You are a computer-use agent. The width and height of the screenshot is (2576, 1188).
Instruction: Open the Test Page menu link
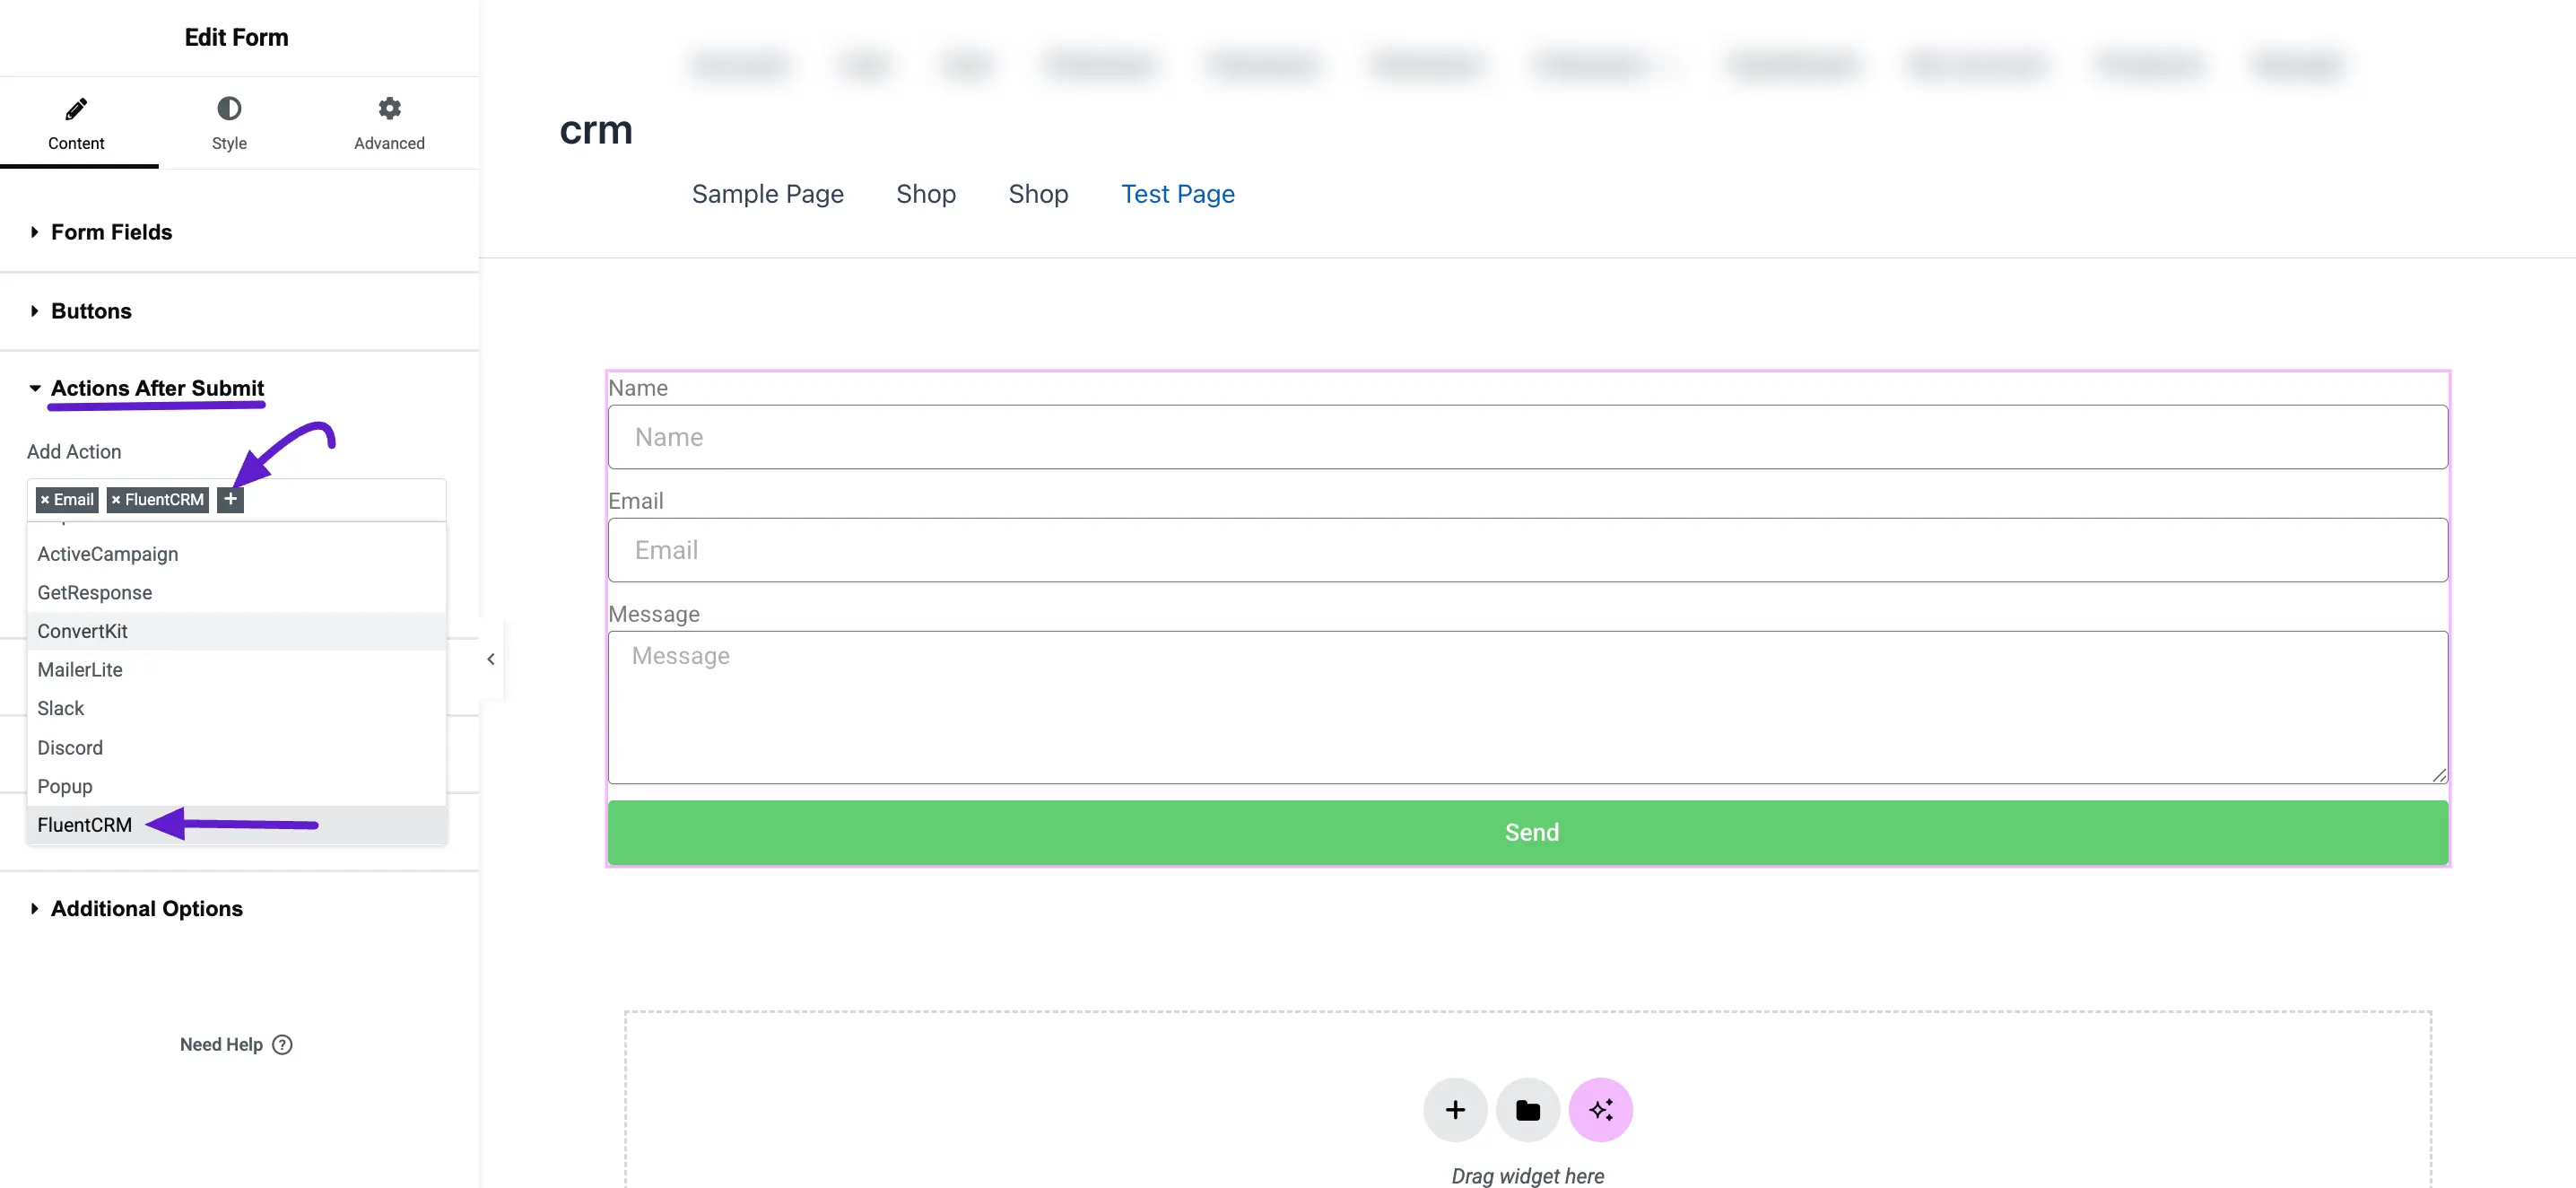pyautogui.click(x=1178, y=194)
